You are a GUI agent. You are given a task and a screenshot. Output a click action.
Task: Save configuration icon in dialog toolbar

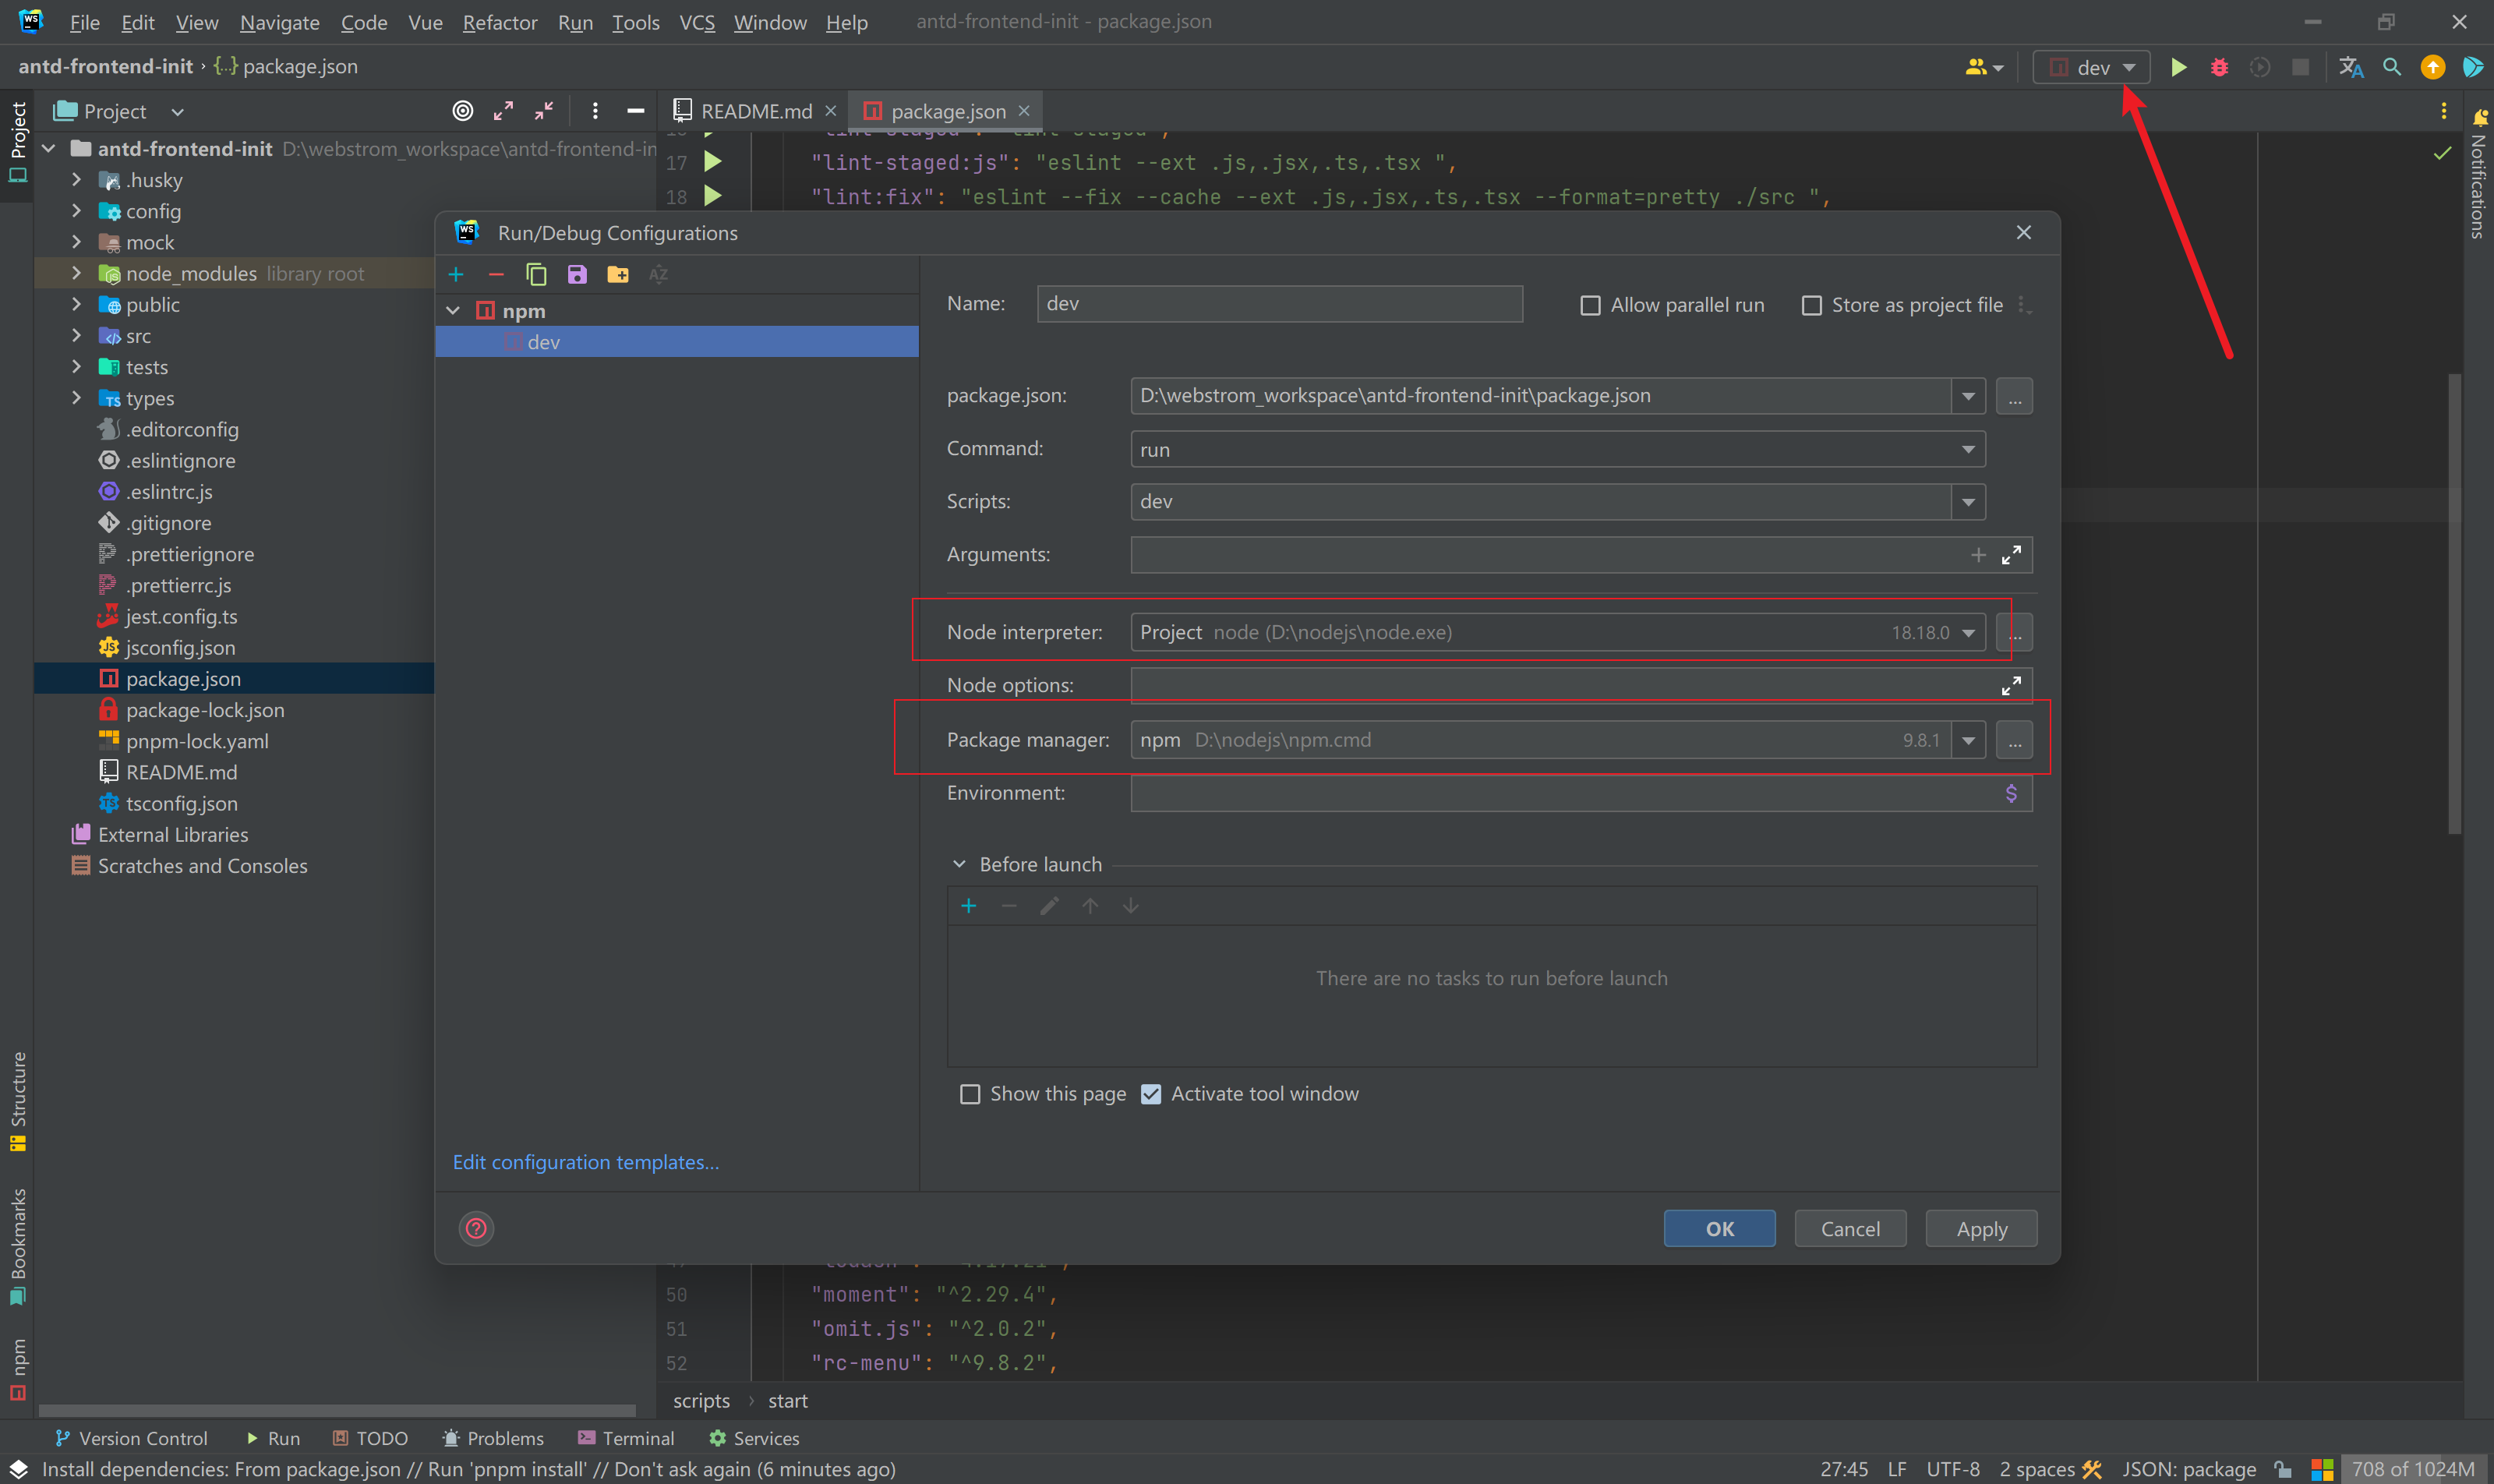[x=577, y=274]
